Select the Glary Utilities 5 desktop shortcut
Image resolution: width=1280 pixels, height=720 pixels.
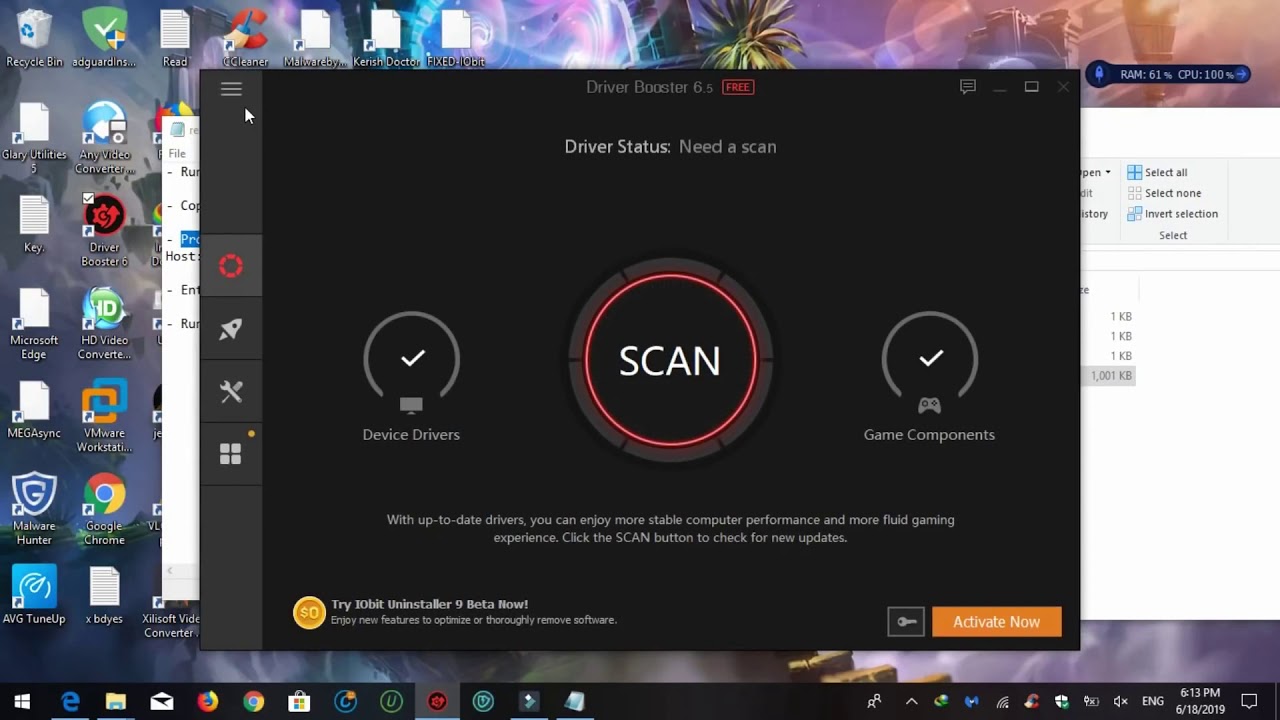(x=34, y=138)
